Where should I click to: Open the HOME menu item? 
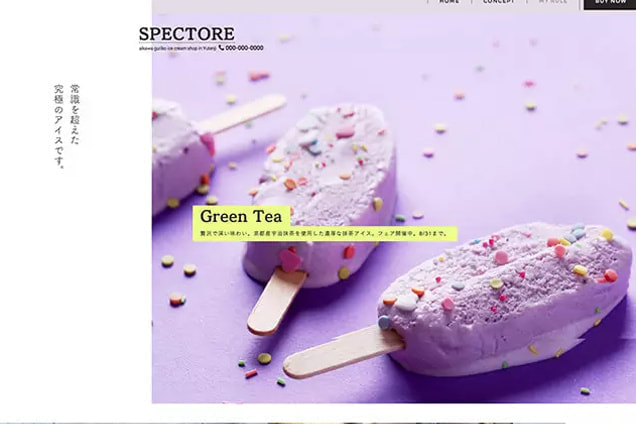[449, 2]
